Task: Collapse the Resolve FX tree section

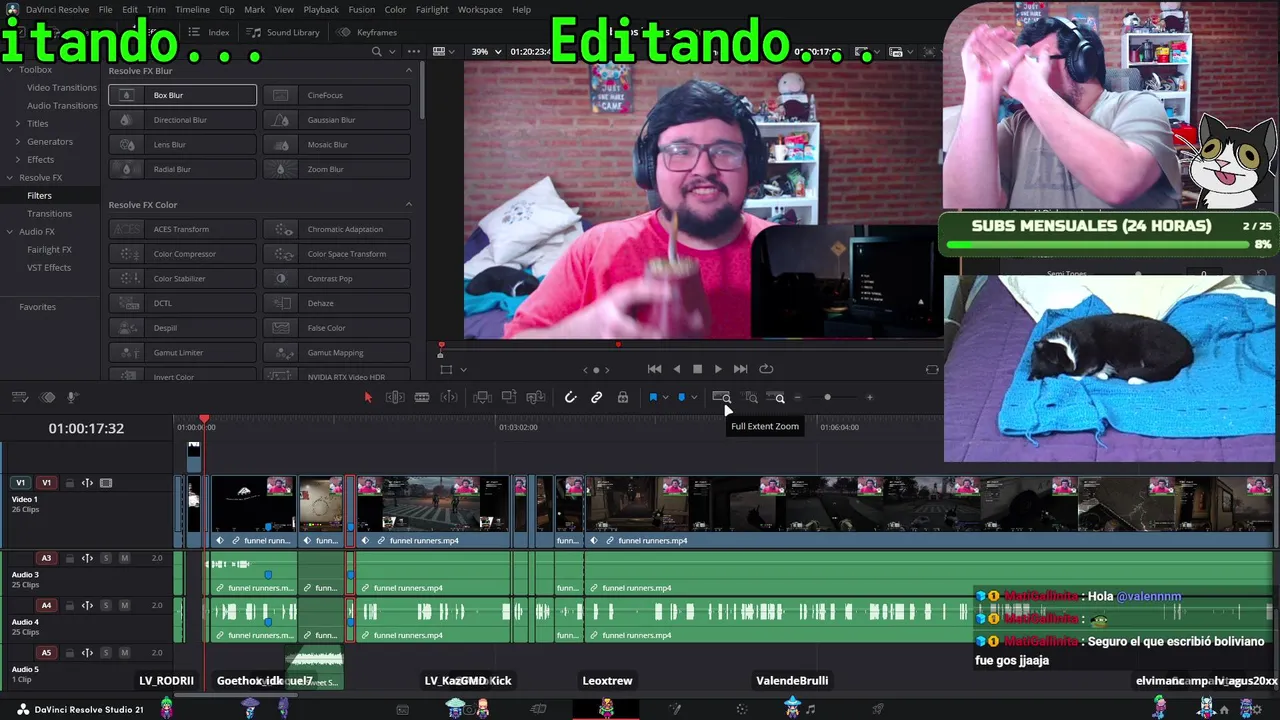Action: [9, 177]
